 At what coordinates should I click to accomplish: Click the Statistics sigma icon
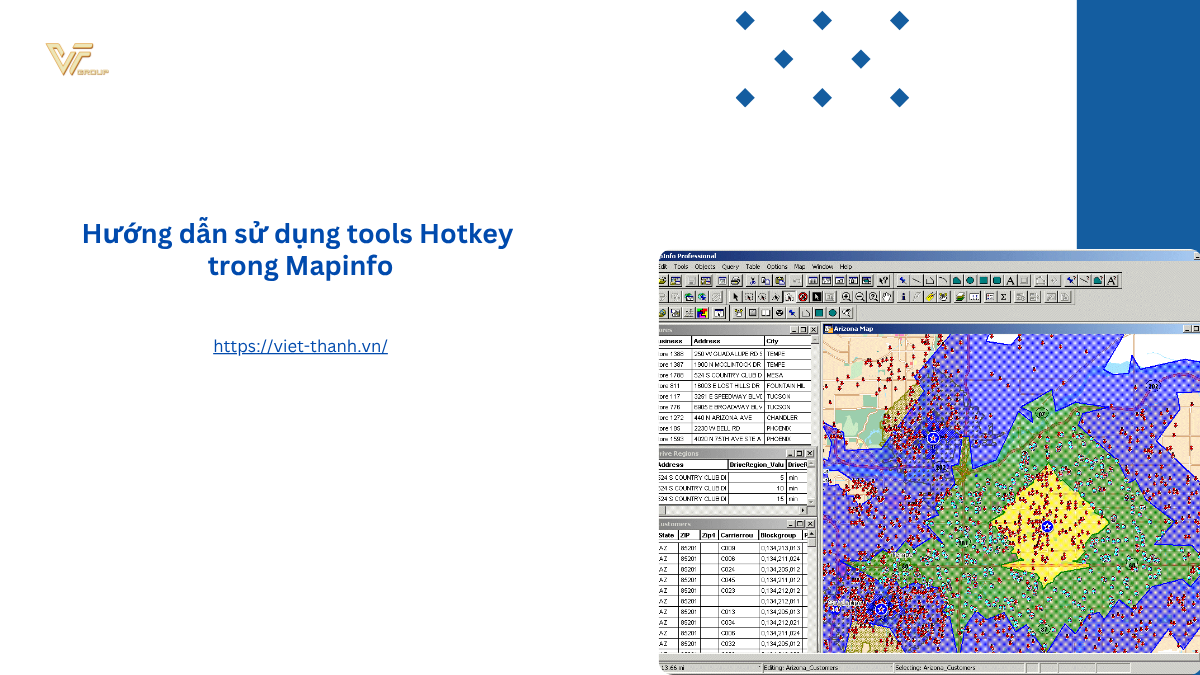(x=1003, y=297)
